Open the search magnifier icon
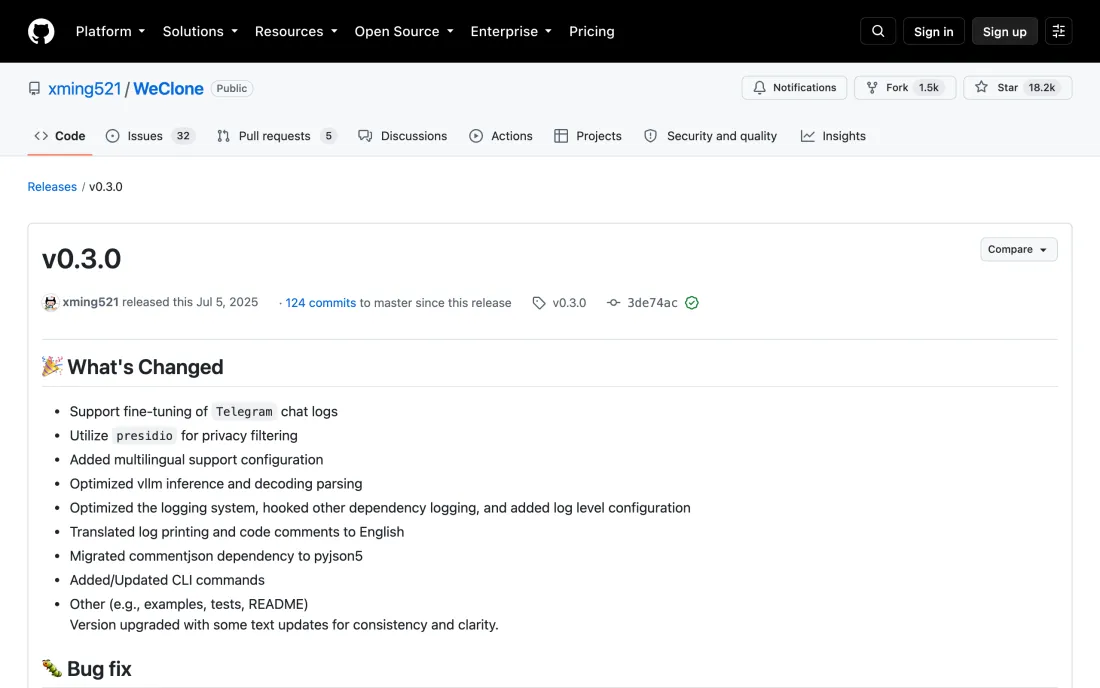This screenshot has height=688, width=1100. (878, 32)
